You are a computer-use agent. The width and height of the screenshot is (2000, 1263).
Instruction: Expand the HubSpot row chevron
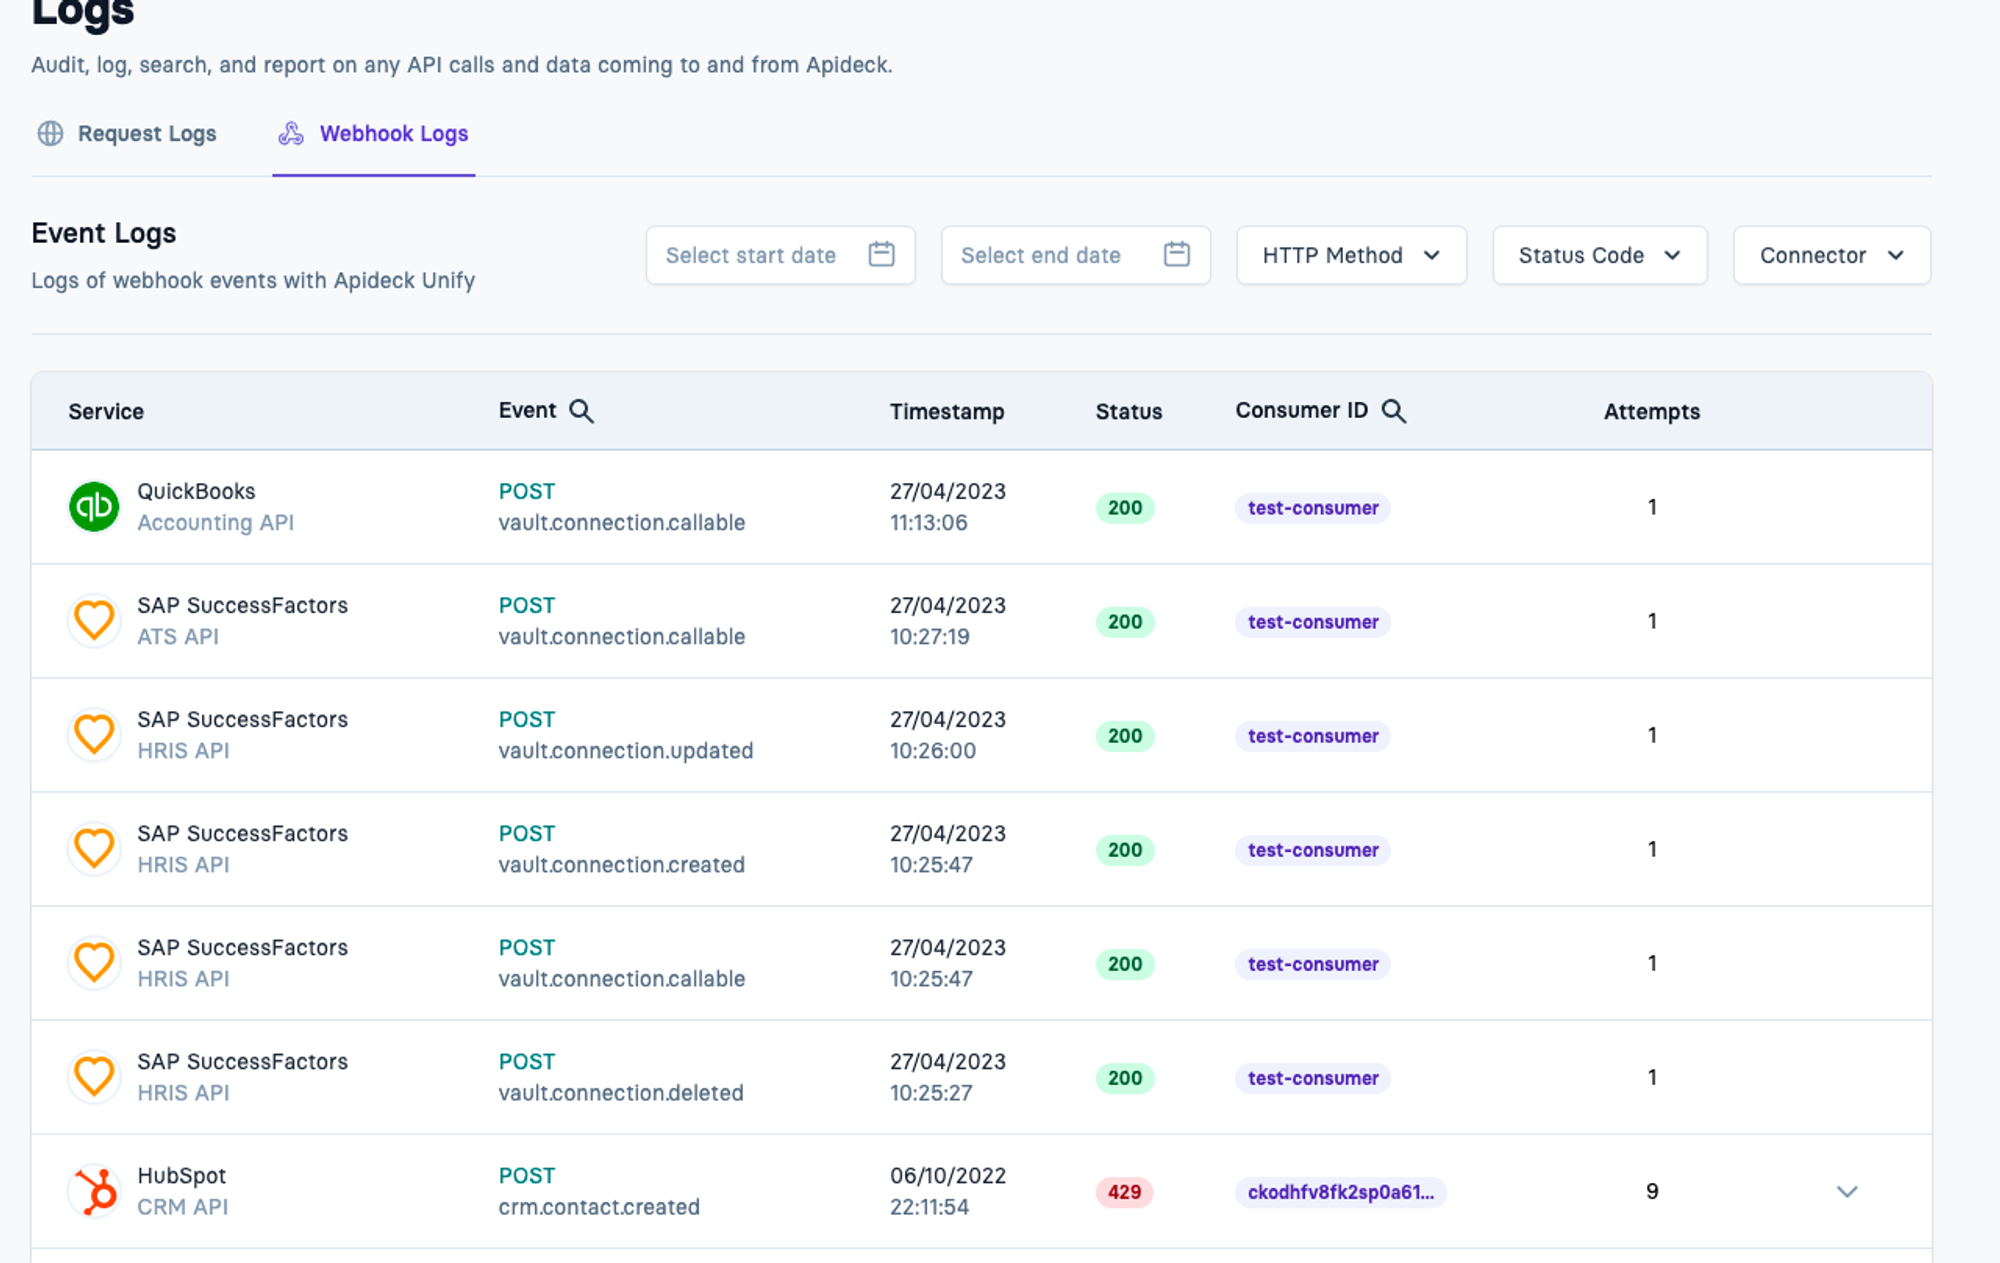click(x=1847, y=1191)
